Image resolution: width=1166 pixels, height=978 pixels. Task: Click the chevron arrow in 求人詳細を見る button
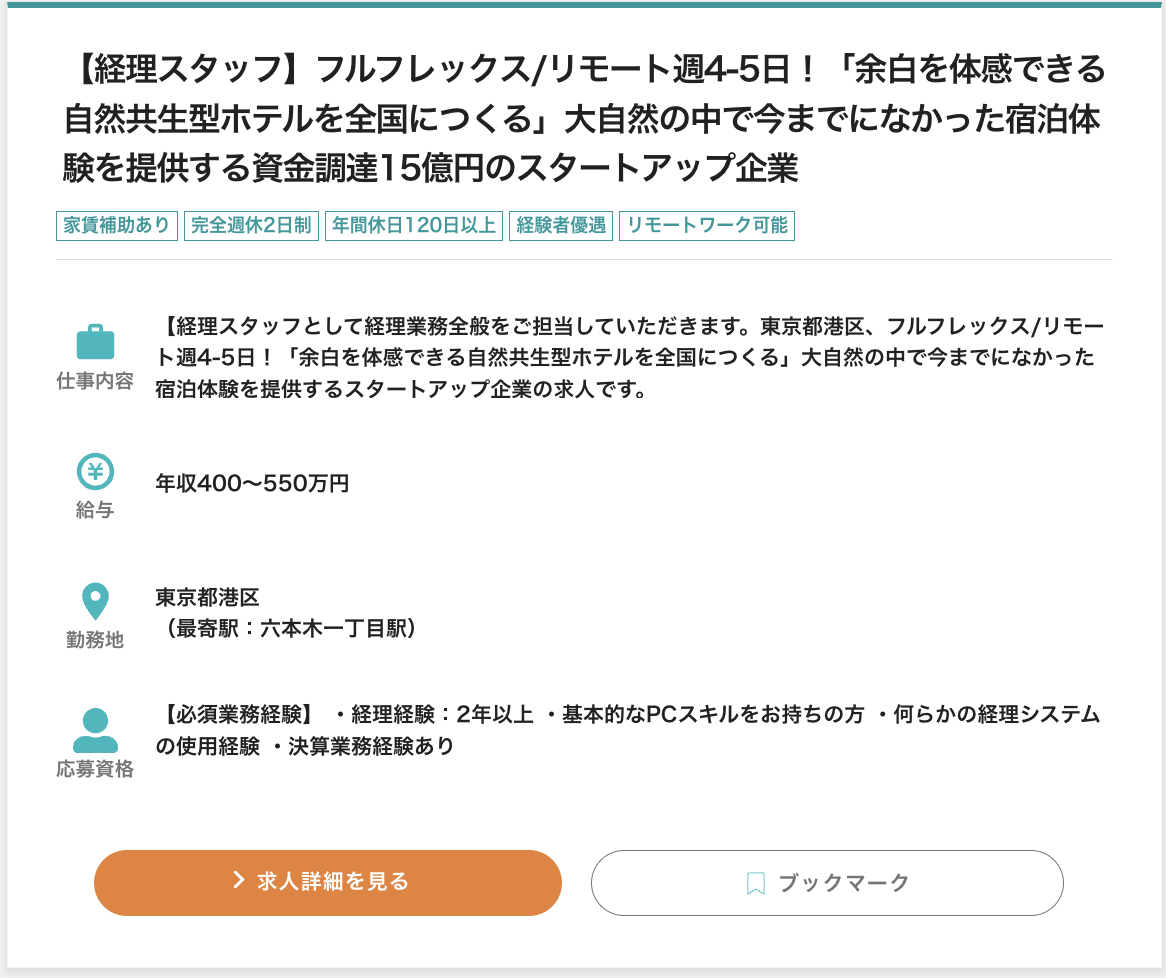pos(239,880)
